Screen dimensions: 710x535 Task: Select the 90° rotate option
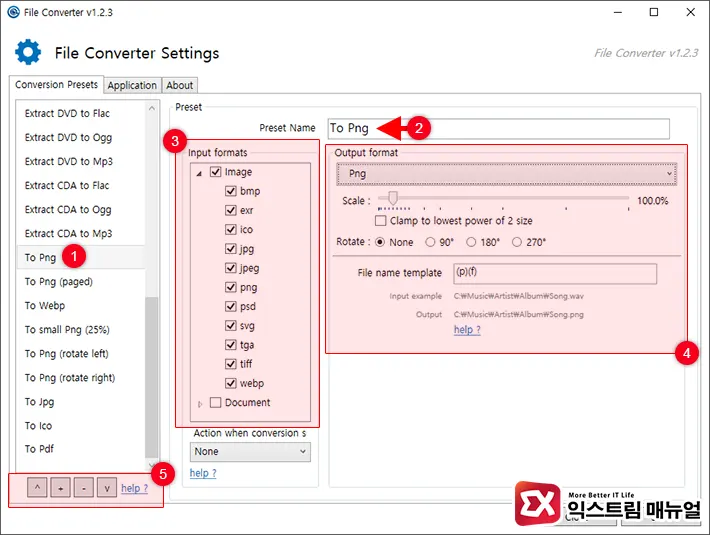pos(432,242)
